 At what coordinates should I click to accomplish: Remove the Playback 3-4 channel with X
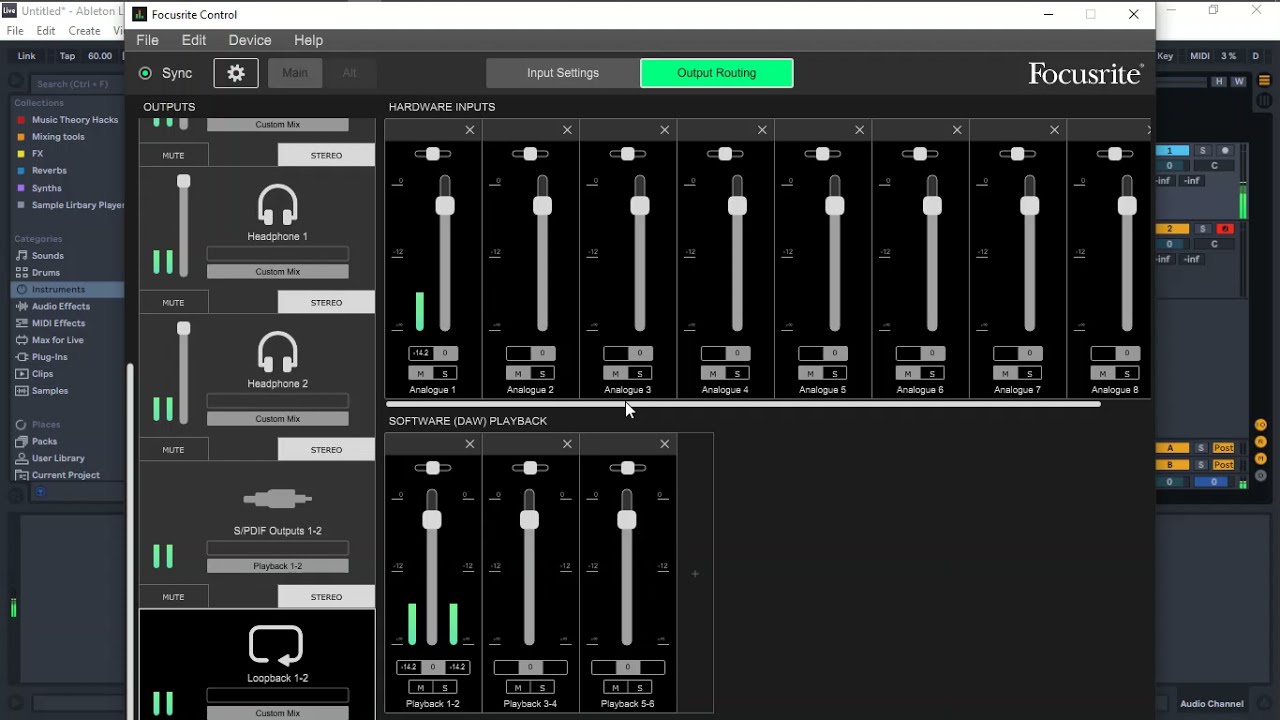567,444
